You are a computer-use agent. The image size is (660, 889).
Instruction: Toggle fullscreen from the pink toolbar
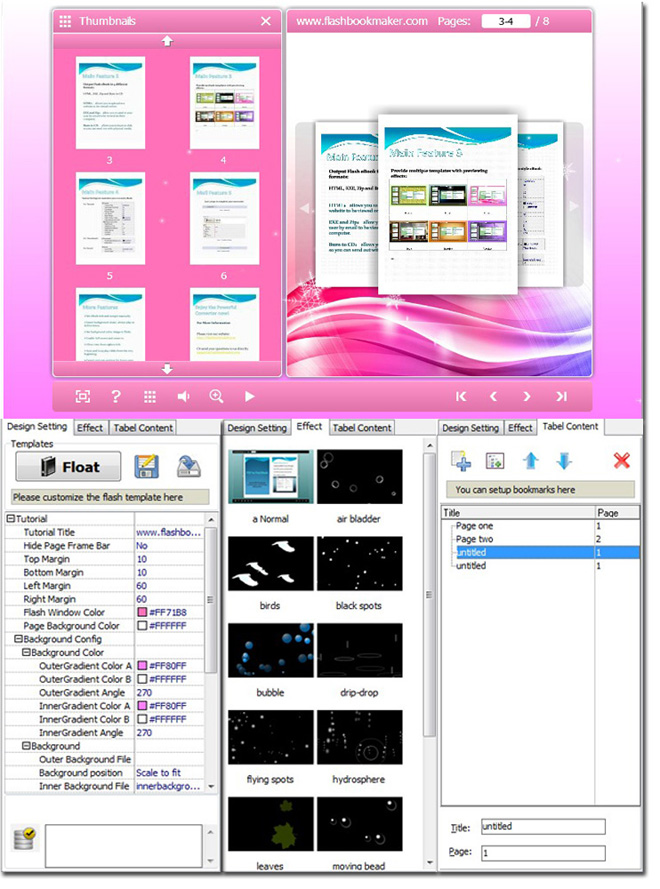(83, 396)
